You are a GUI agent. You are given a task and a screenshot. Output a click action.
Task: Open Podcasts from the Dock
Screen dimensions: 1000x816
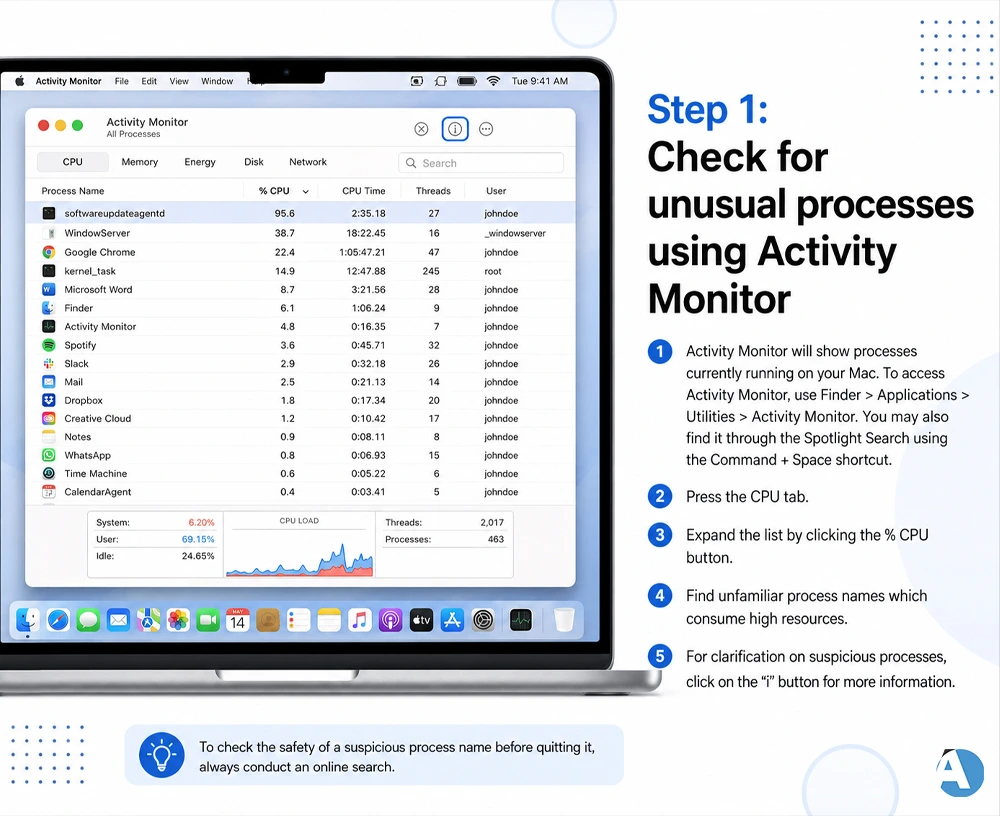[x=390, y=619]
